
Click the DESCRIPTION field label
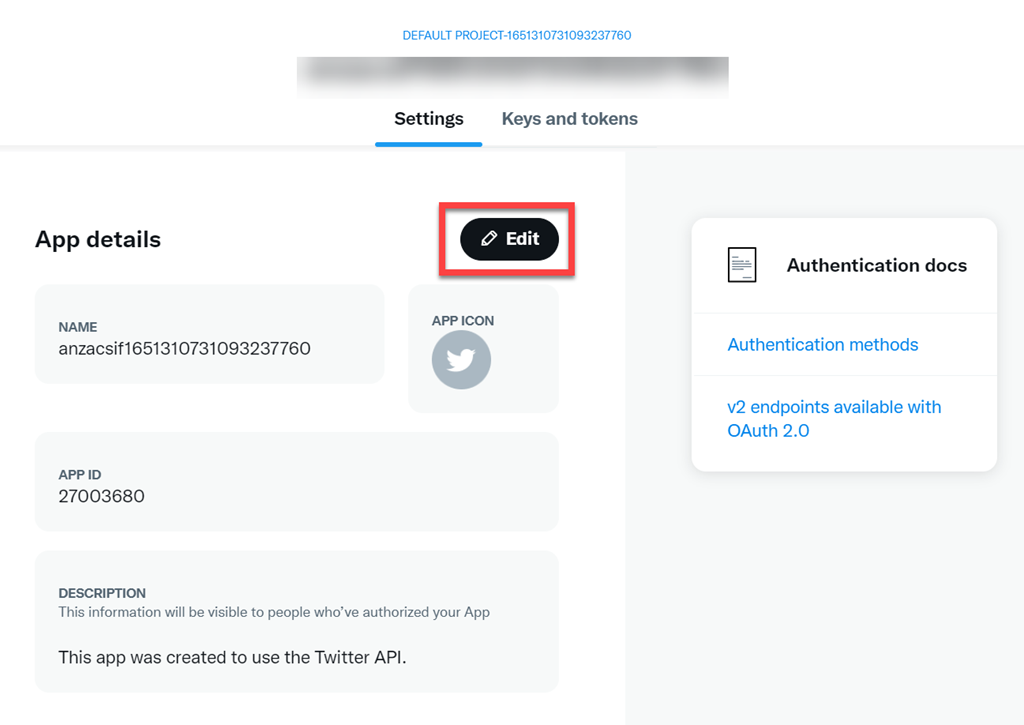(x=102, y=593)
